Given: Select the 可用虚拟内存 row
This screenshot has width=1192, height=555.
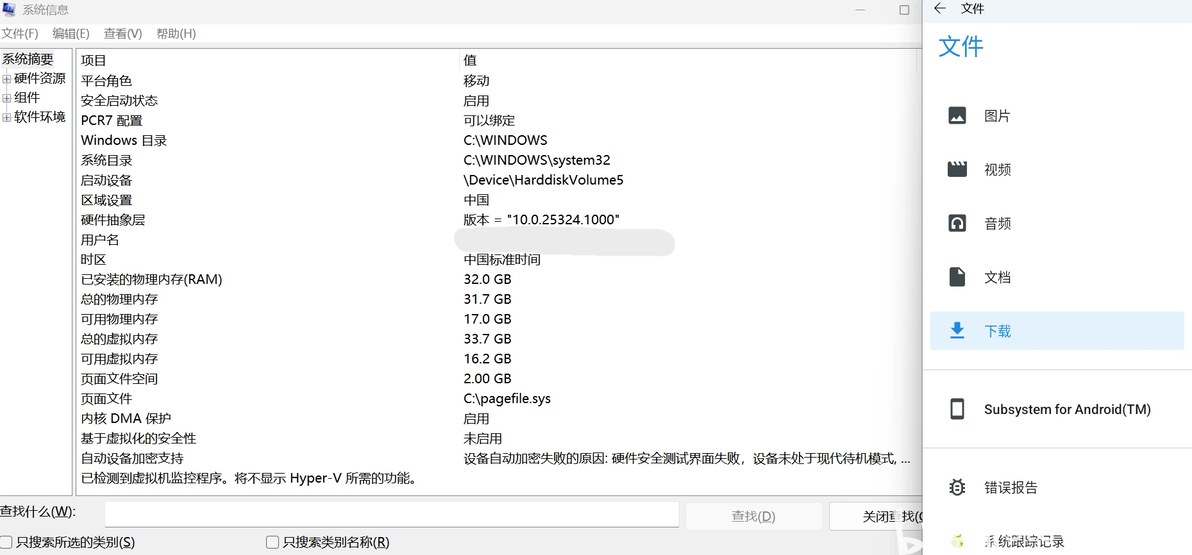Looking at the screenshot, I should click(497, 358).
